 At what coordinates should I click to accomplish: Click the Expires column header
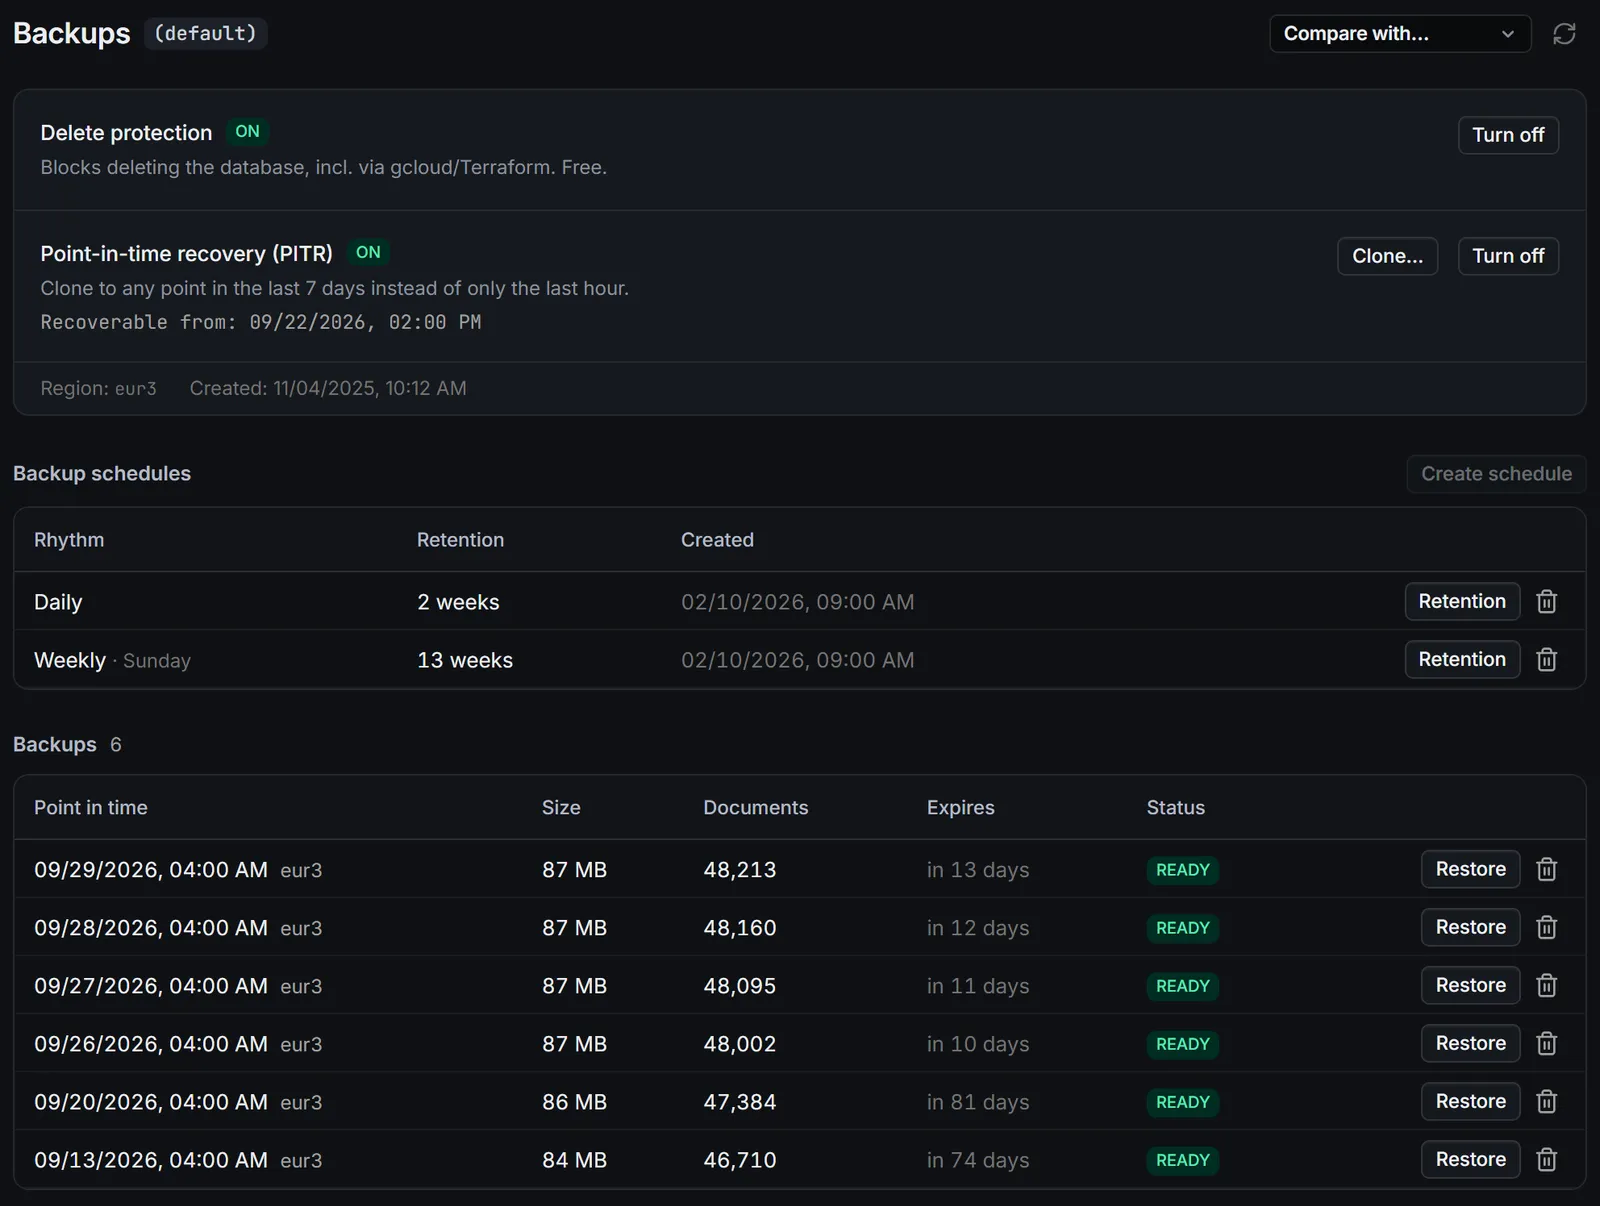click(961, 807)
